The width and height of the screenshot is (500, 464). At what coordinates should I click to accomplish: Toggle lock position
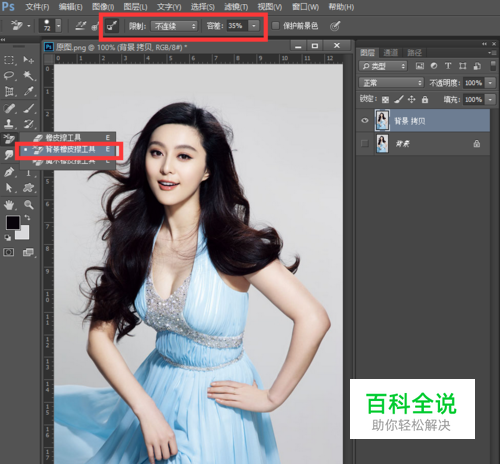412,99
